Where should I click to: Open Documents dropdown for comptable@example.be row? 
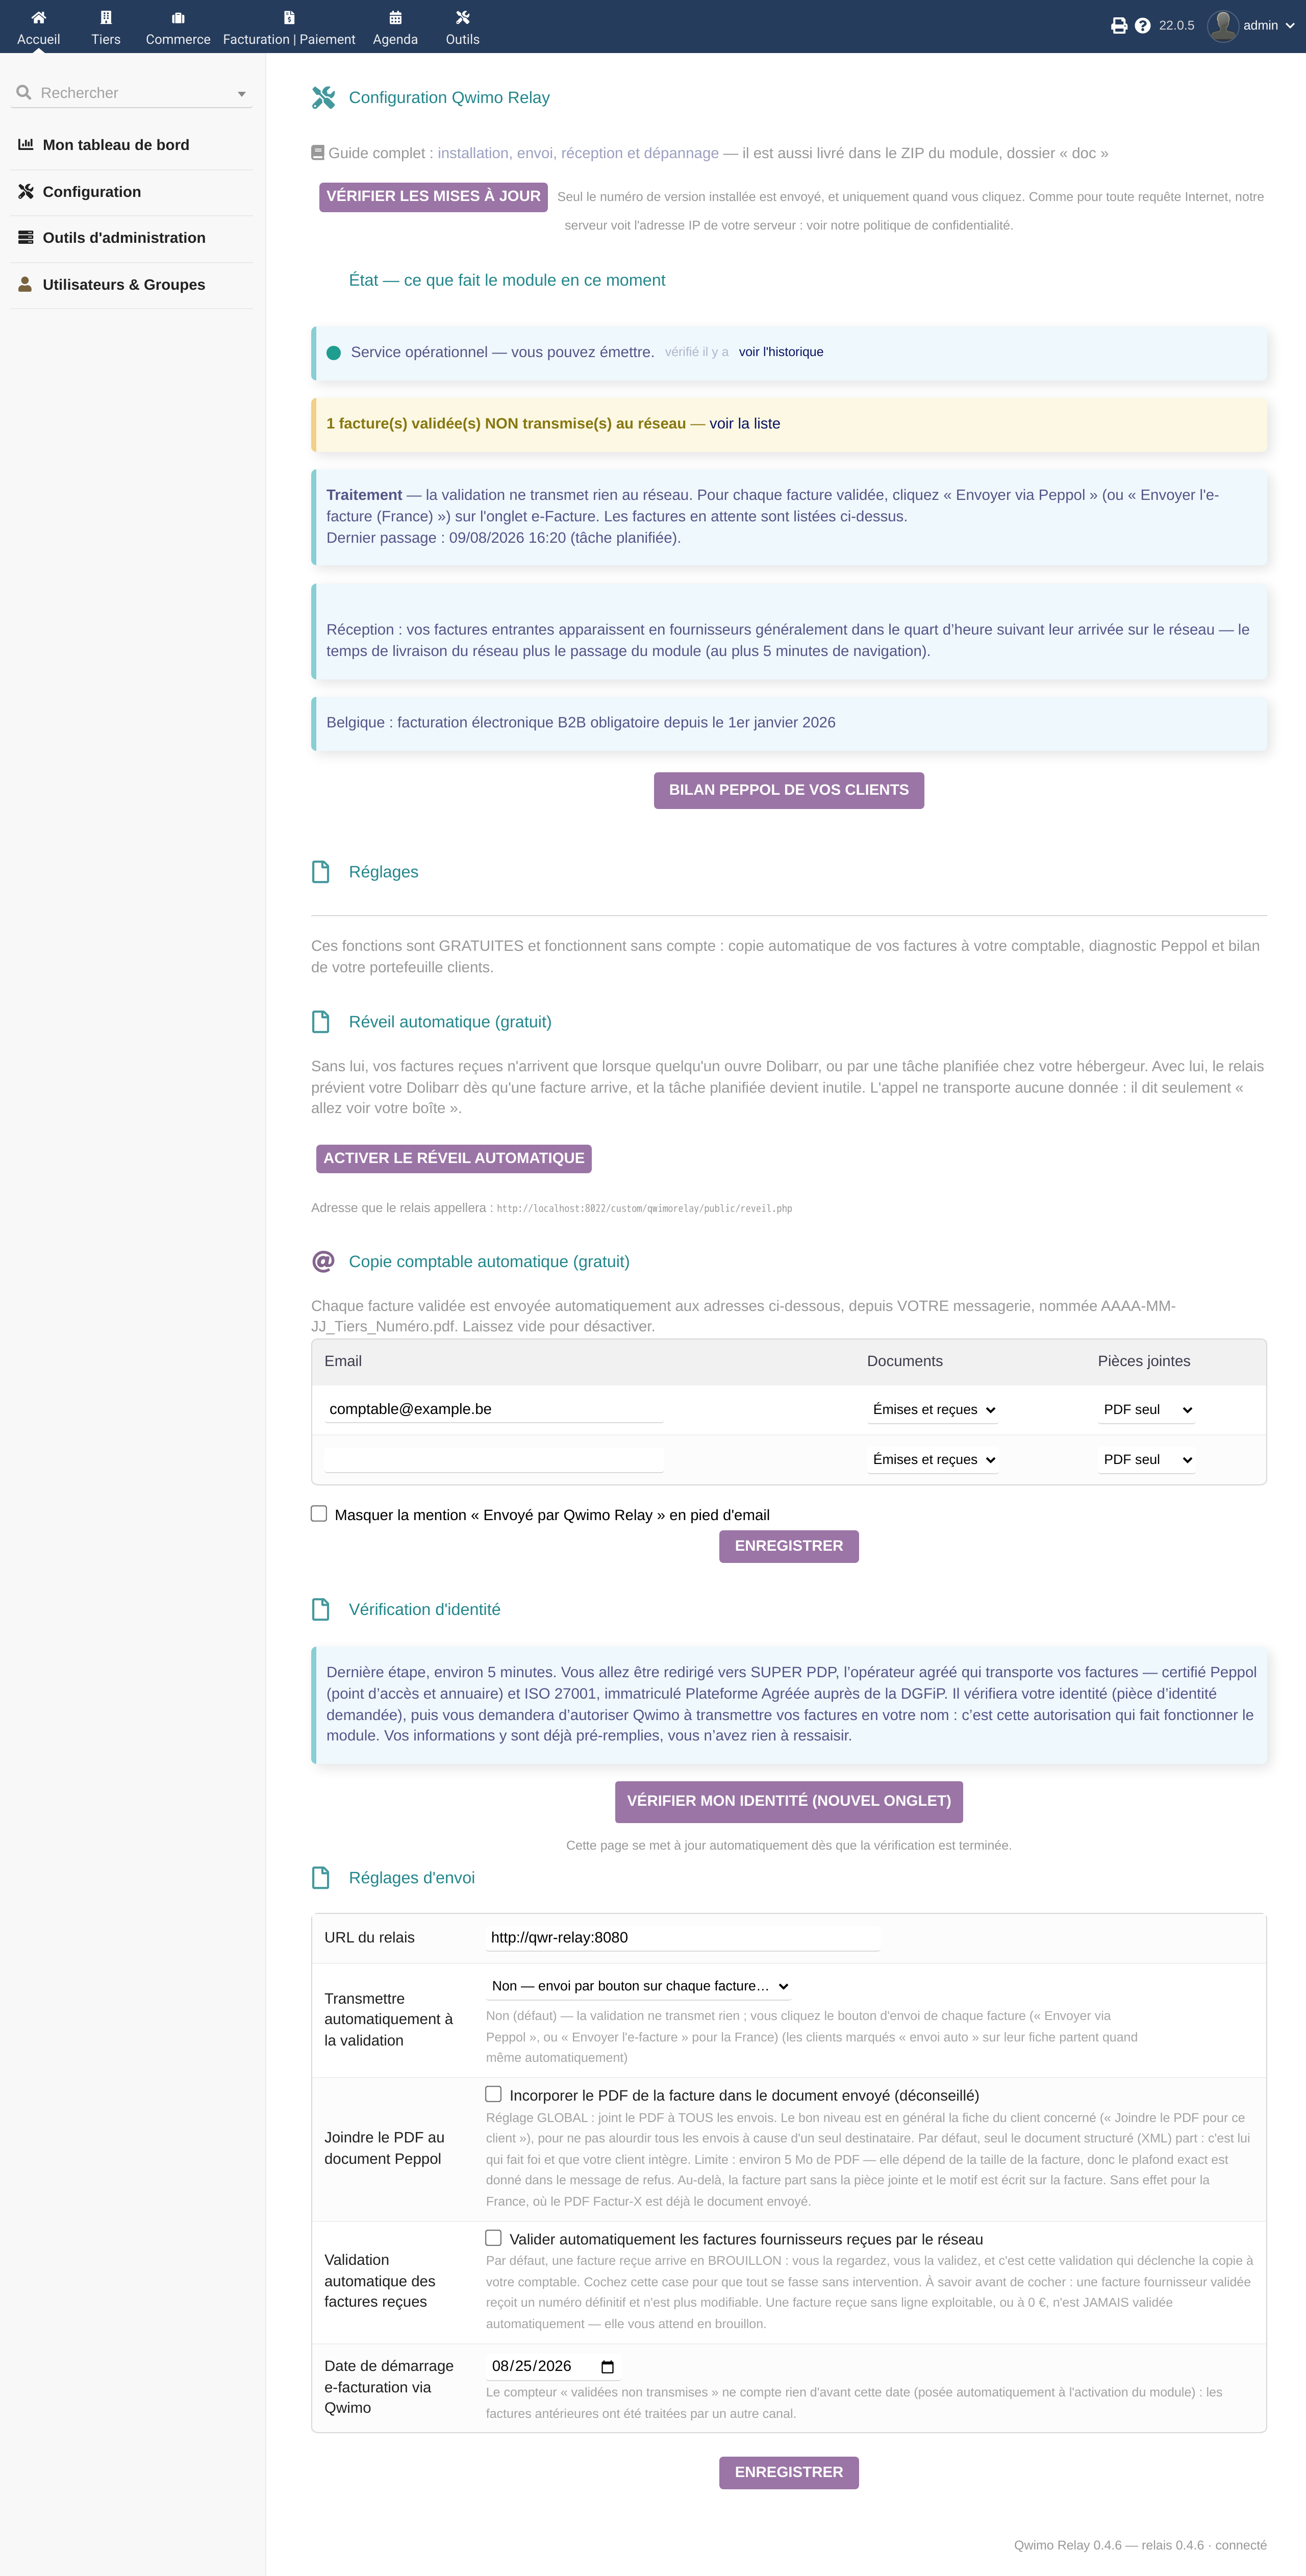pyautogui.click(x=934, y=1409)
